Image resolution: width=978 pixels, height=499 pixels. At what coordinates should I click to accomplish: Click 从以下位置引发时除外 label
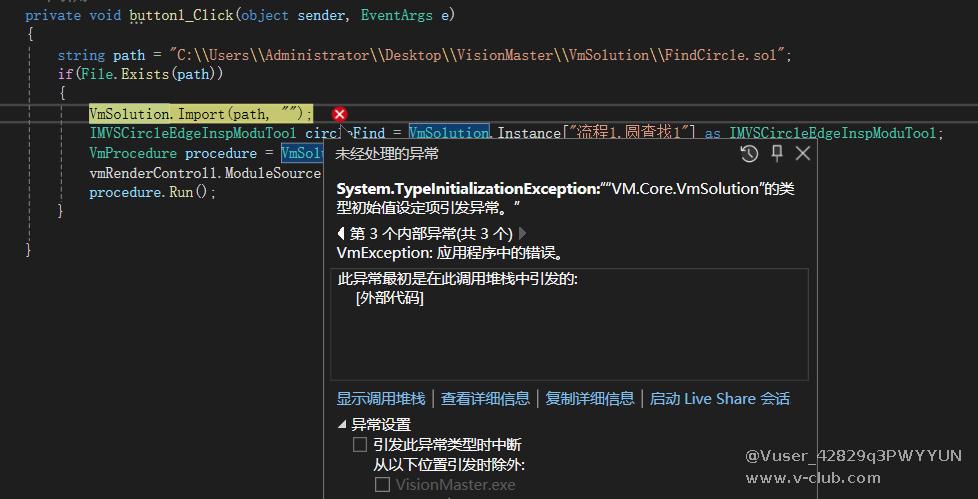[x=449, y=465]
